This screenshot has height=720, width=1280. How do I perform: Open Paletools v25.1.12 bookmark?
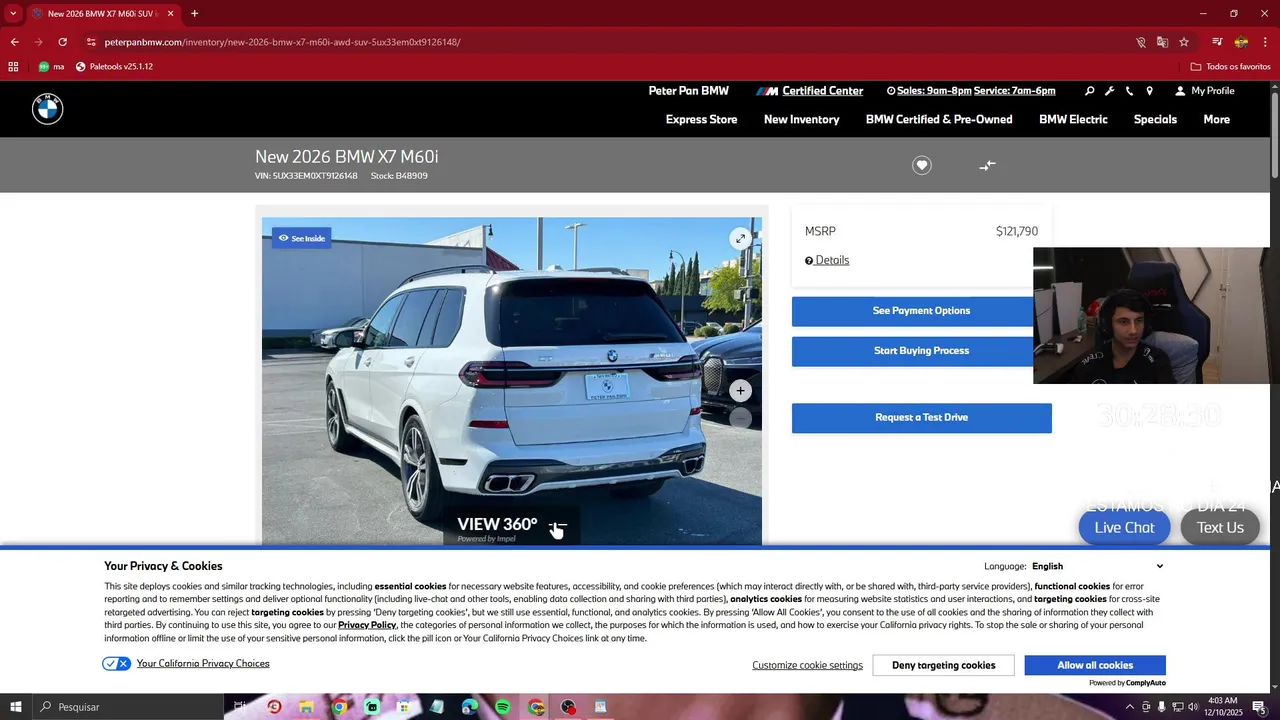click(x=114, y=67)
